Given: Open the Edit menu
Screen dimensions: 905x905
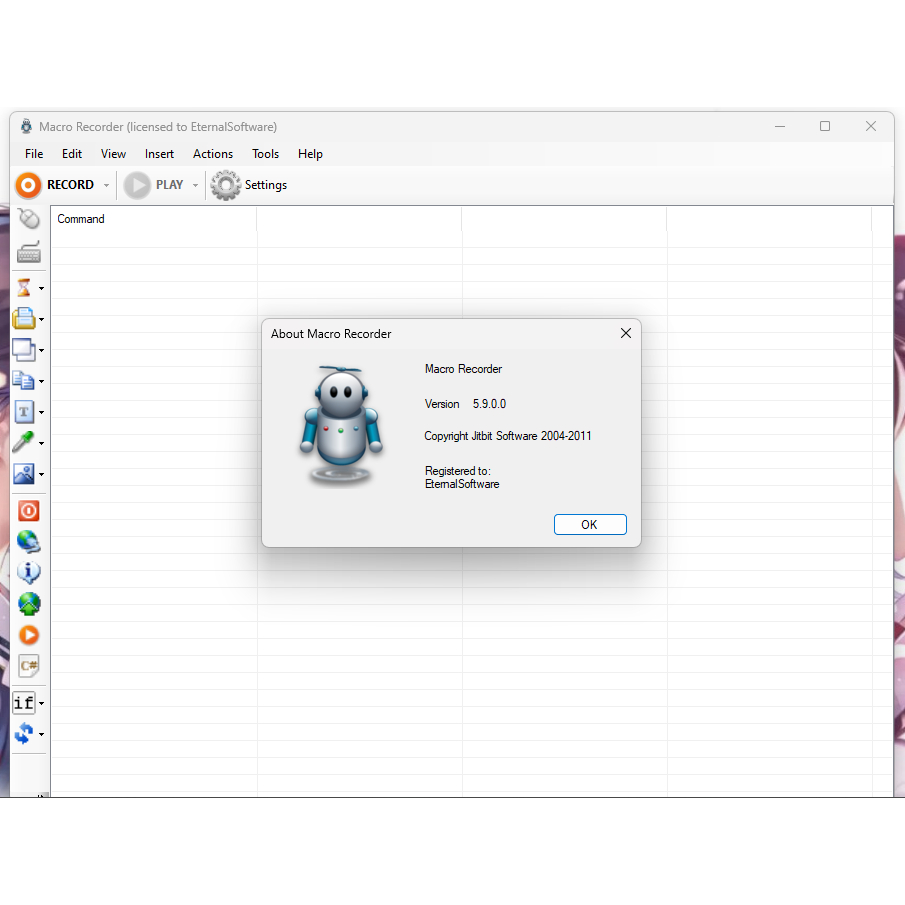Looking at the screenshot, I should point(72,154).
